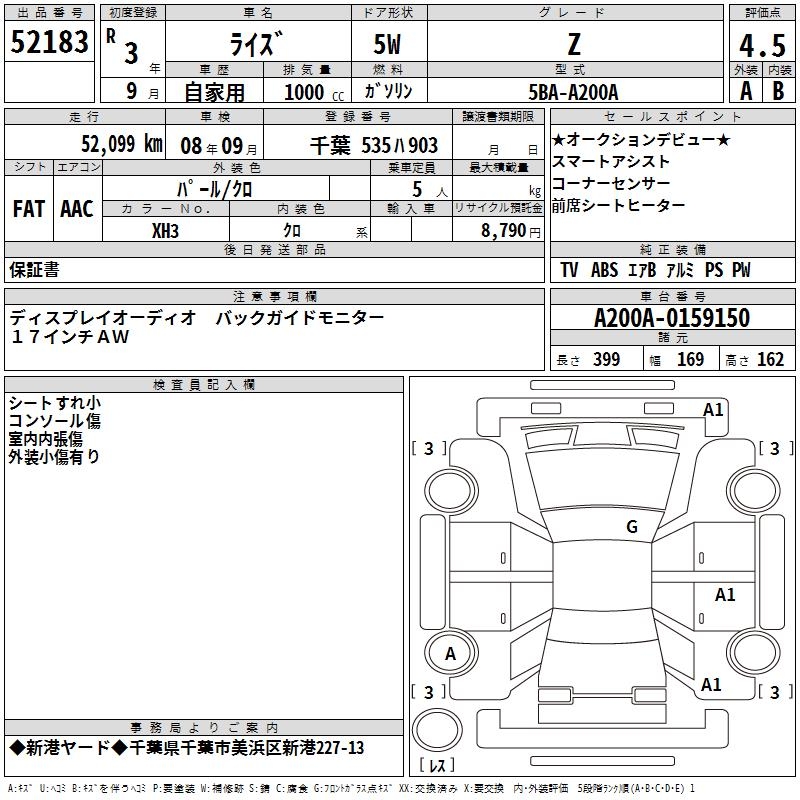
Task: Click the damage code legend line
Action: click(x=351, y=788)
